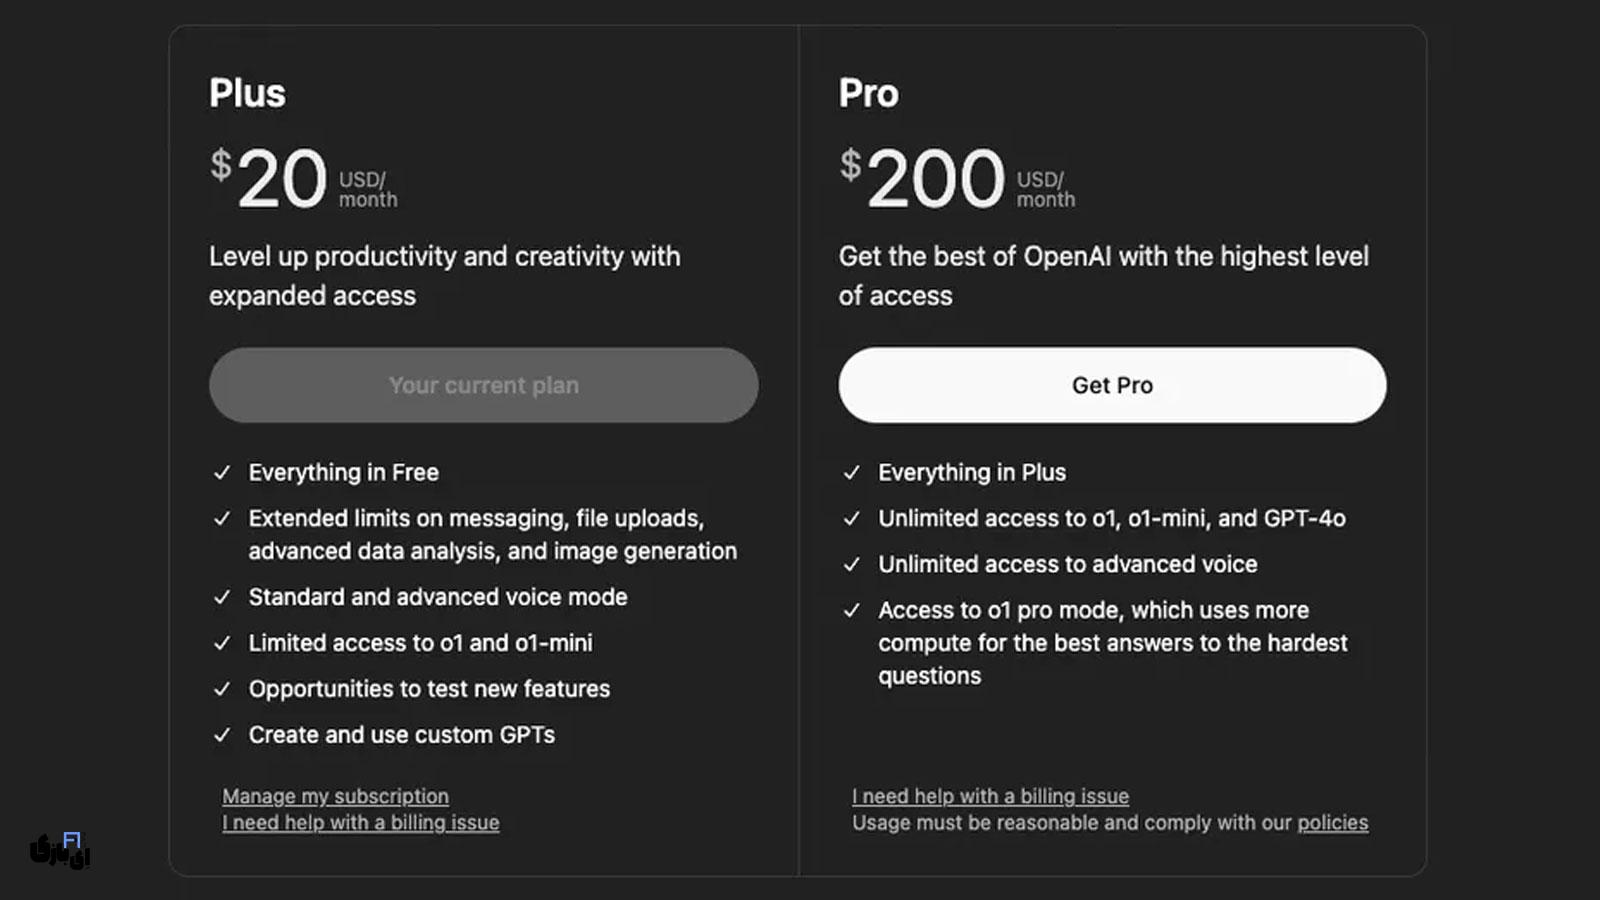
Task: Click the Get Pro button
Action: 1112,385
